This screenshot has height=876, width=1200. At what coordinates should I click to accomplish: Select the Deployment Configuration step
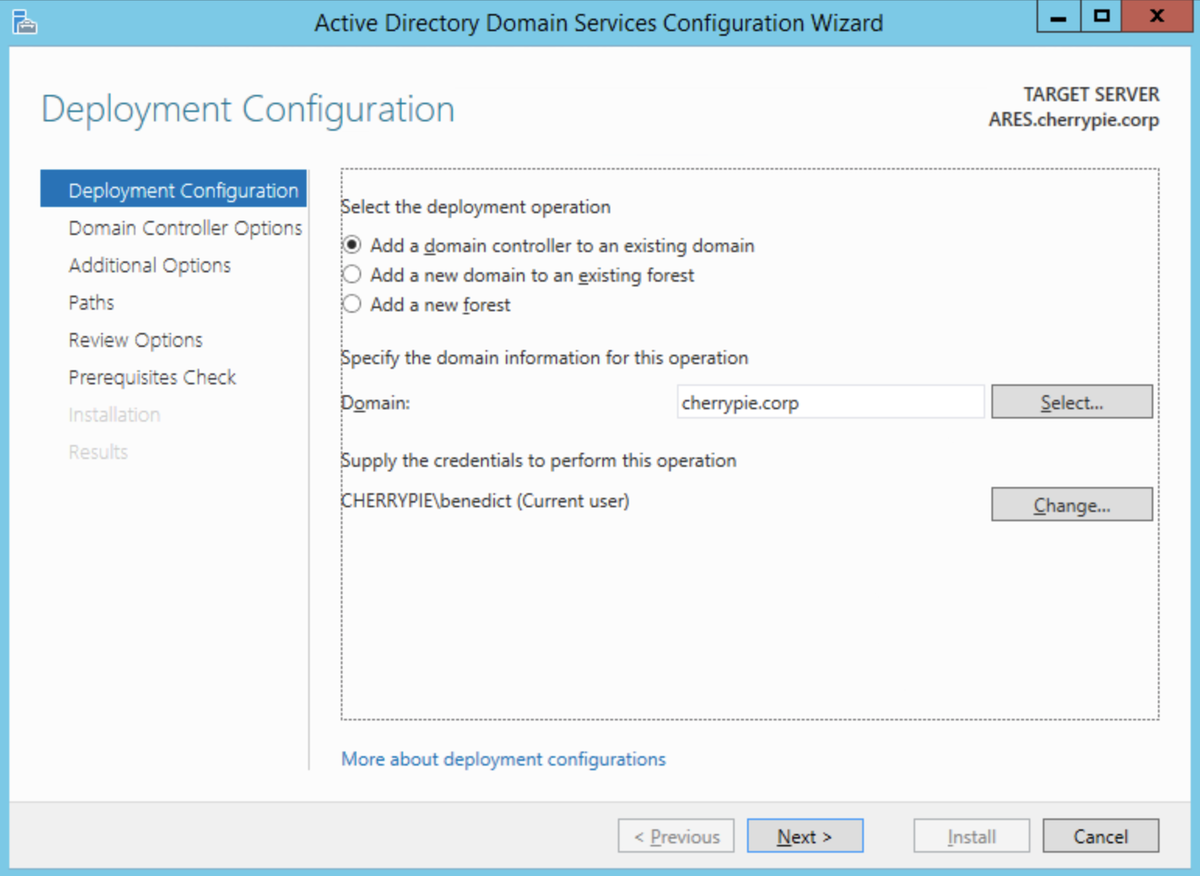184,190
